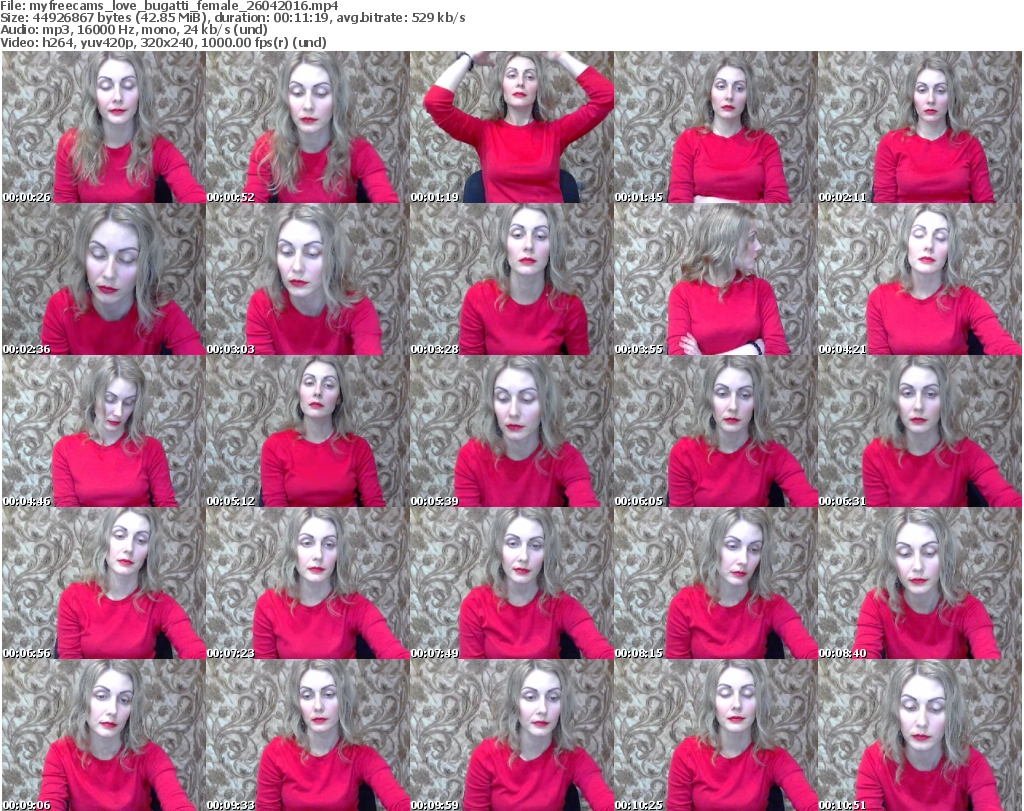Image resolution: width=1024 pixels, height=811 pixels.
Task: Pick the thumbnail stamped 00:06:05
Action: [x=716, y=432]
